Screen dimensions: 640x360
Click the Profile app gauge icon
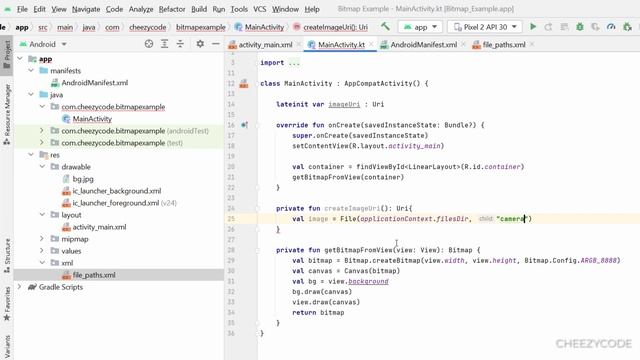(611, 27)
